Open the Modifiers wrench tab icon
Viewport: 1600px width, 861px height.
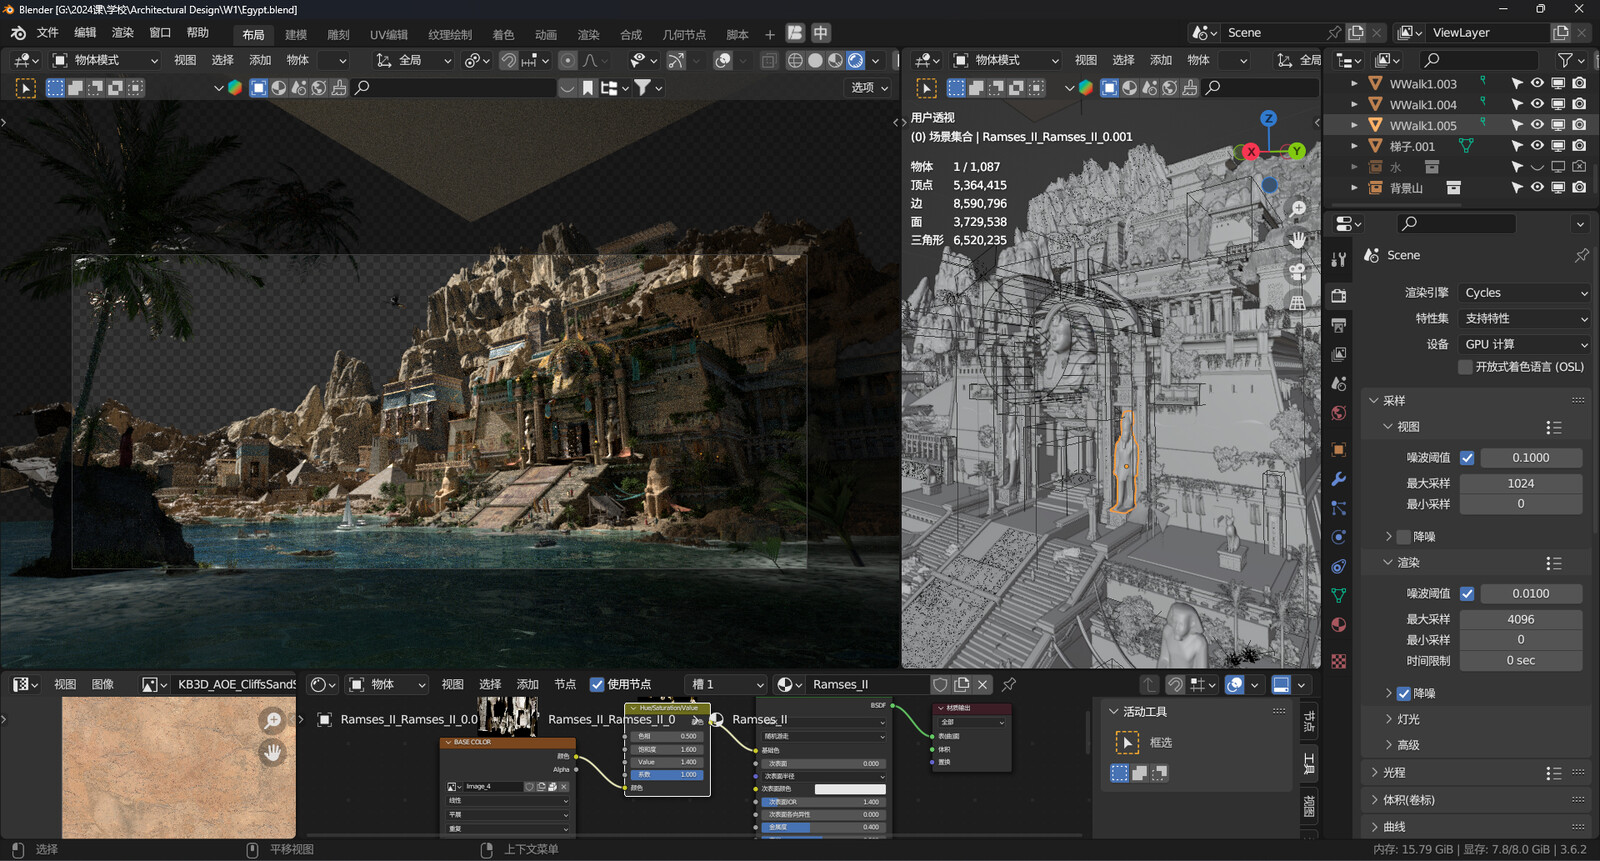[x=1339, y=479]
